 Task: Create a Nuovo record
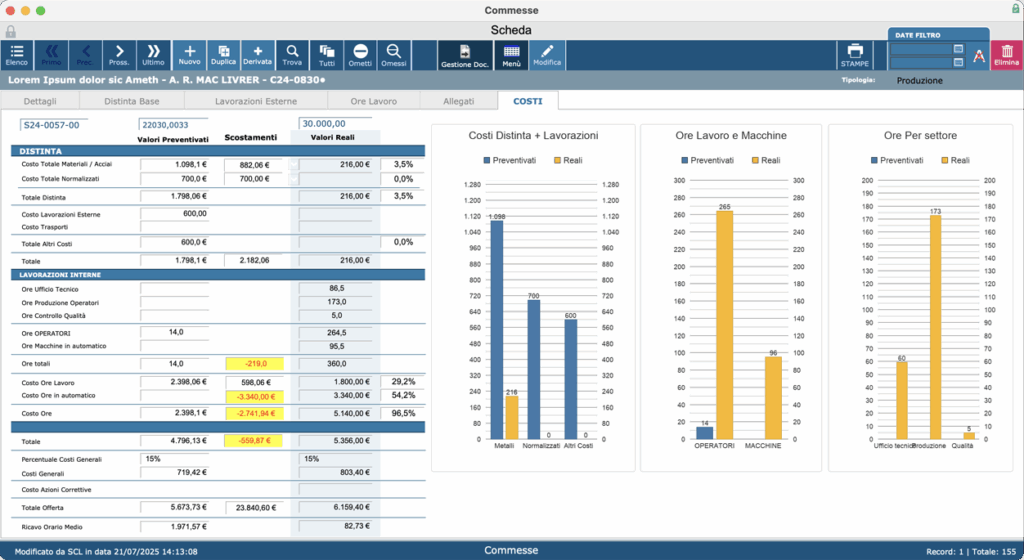(189, 55)
